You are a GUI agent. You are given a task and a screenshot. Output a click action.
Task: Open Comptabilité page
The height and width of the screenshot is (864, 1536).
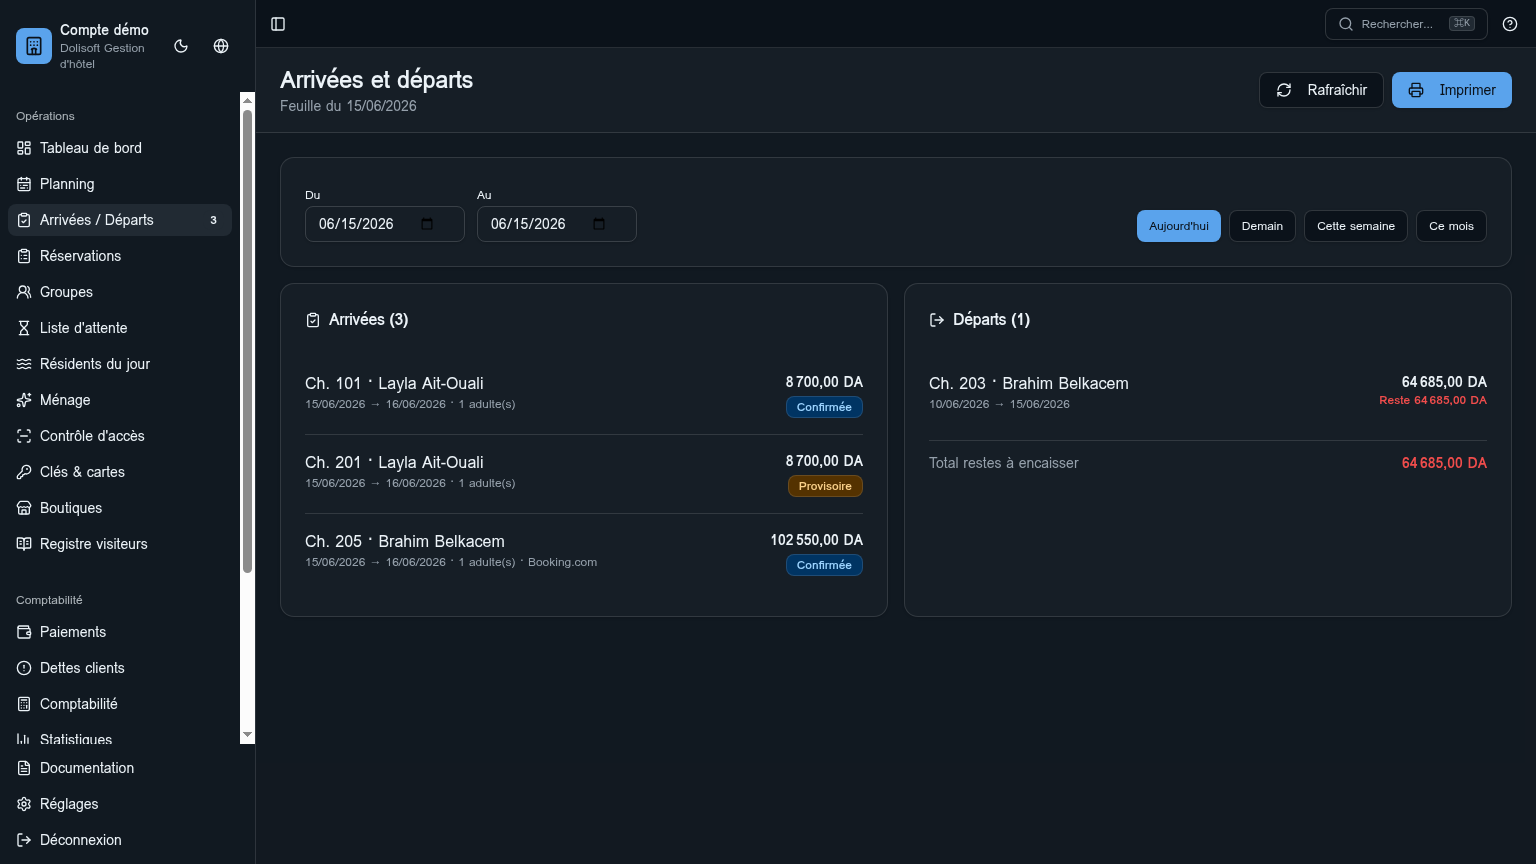[120, 704]
